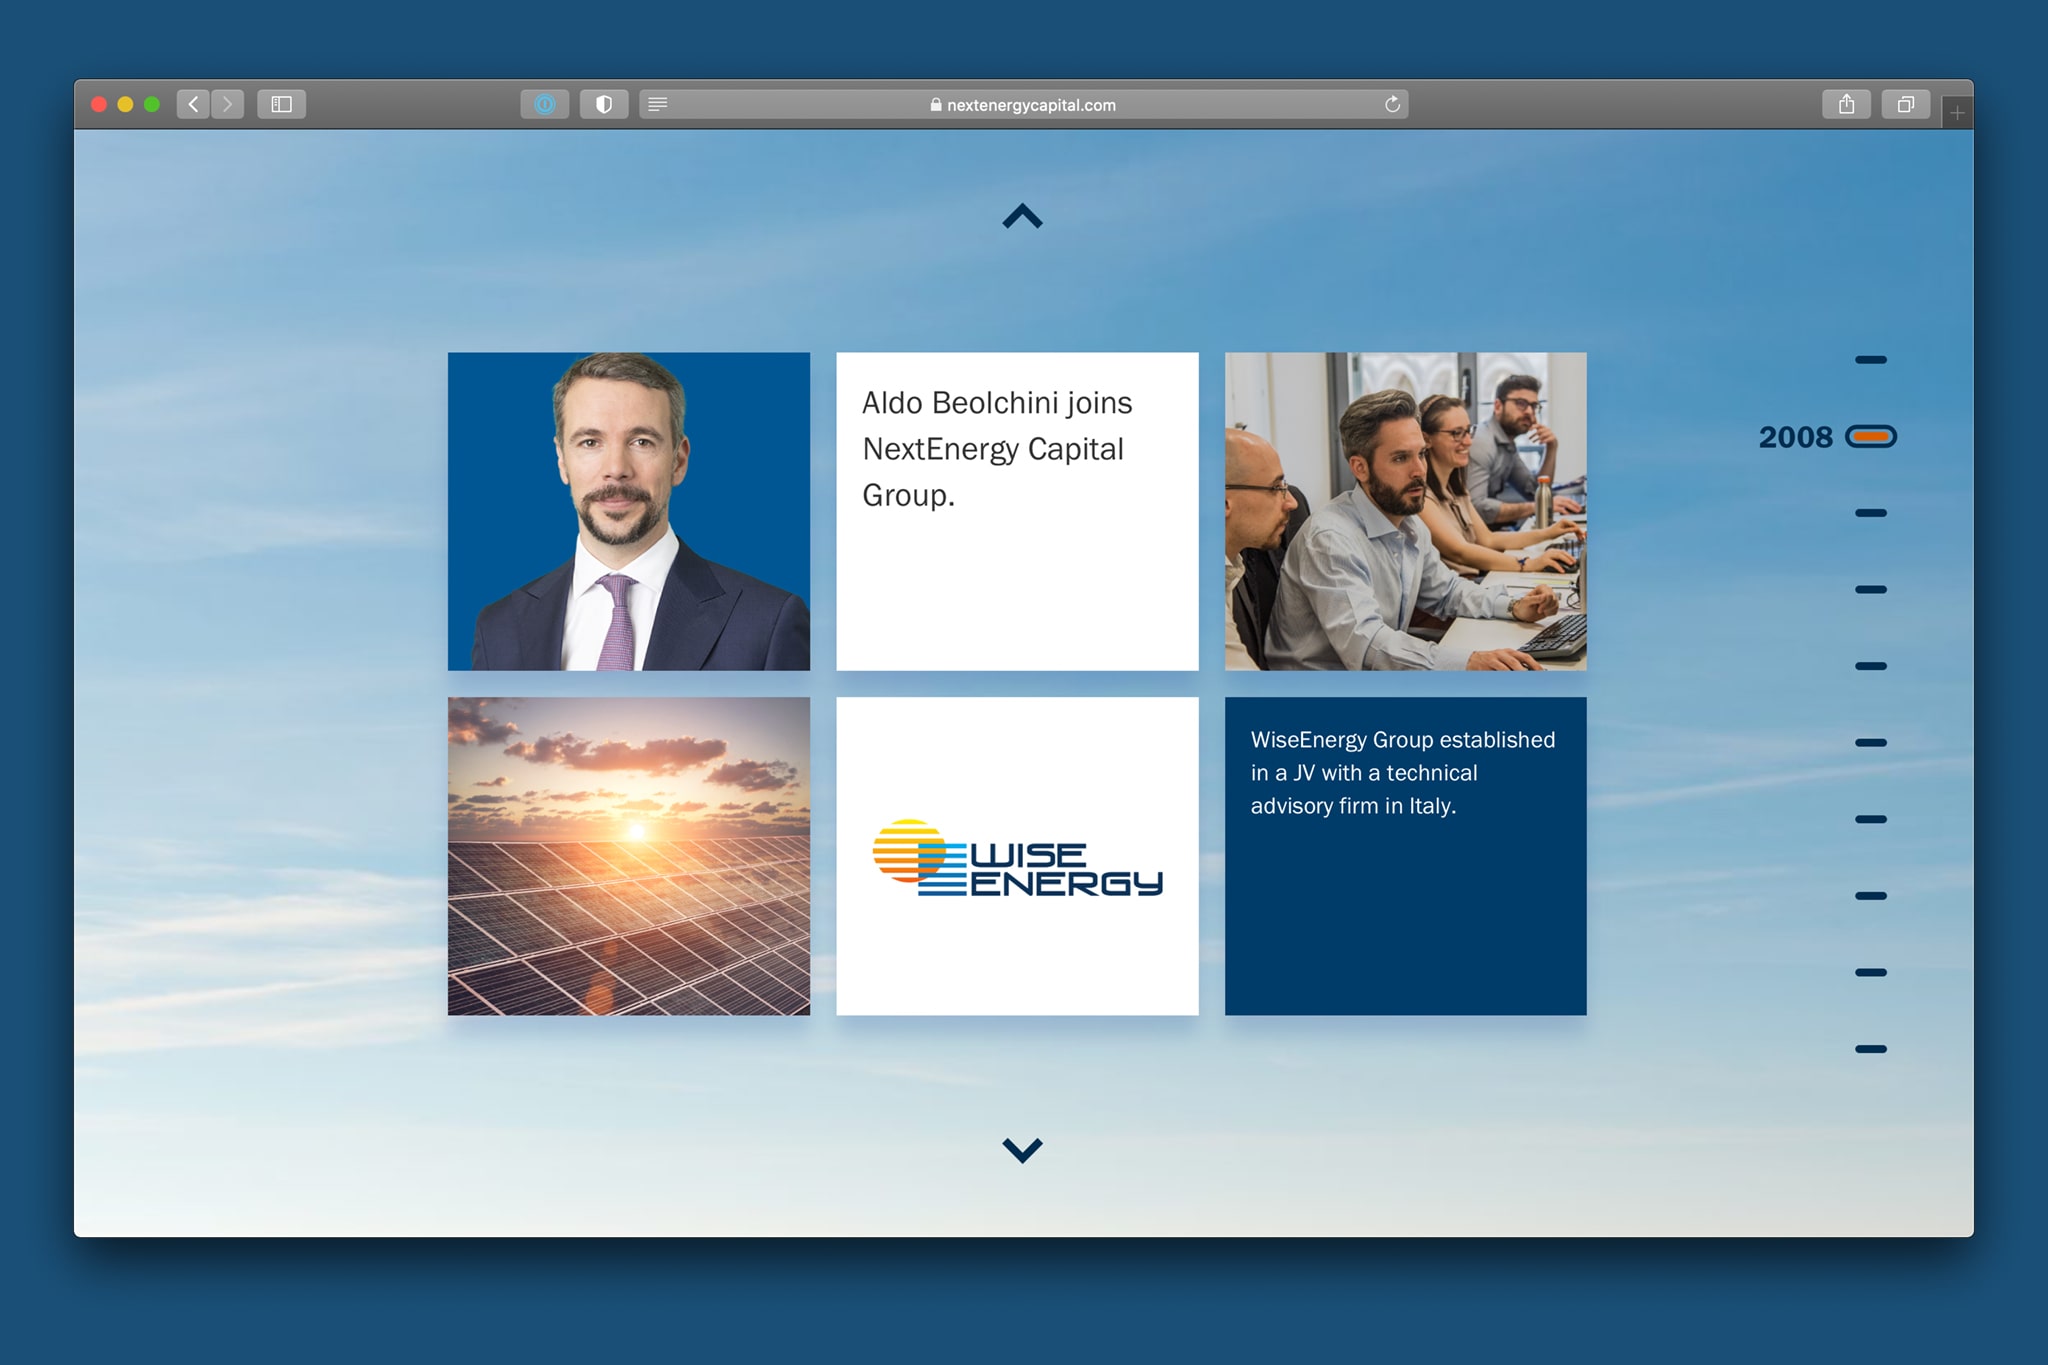Open the portrait photo of Aldo Beolchini
Viewport: 2048px width, 1365px height.
629,511
